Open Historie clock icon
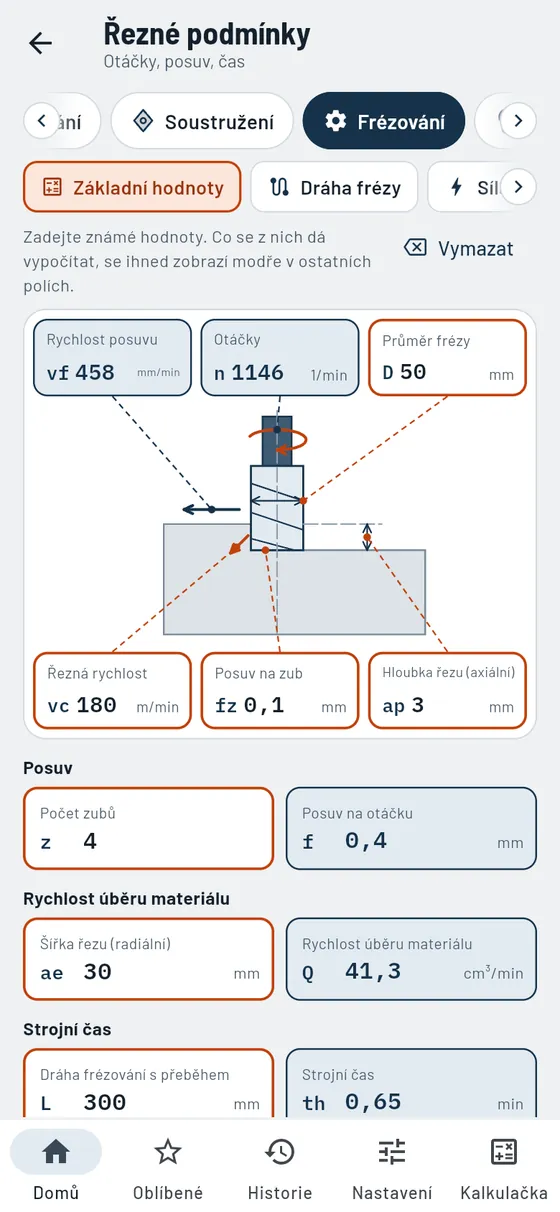The image size is (560, 1212). (x=280, y=1152)
